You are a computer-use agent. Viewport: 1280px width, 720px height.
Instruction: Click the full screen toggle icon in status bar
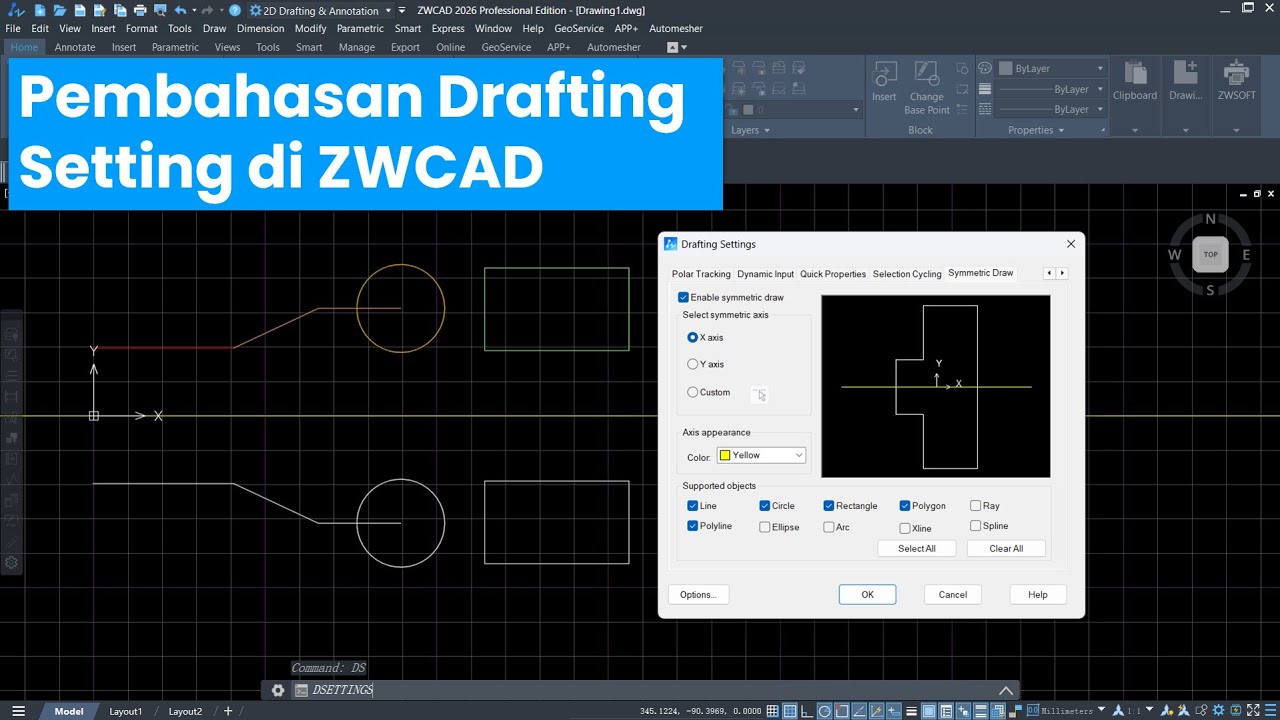(1253, 711)
